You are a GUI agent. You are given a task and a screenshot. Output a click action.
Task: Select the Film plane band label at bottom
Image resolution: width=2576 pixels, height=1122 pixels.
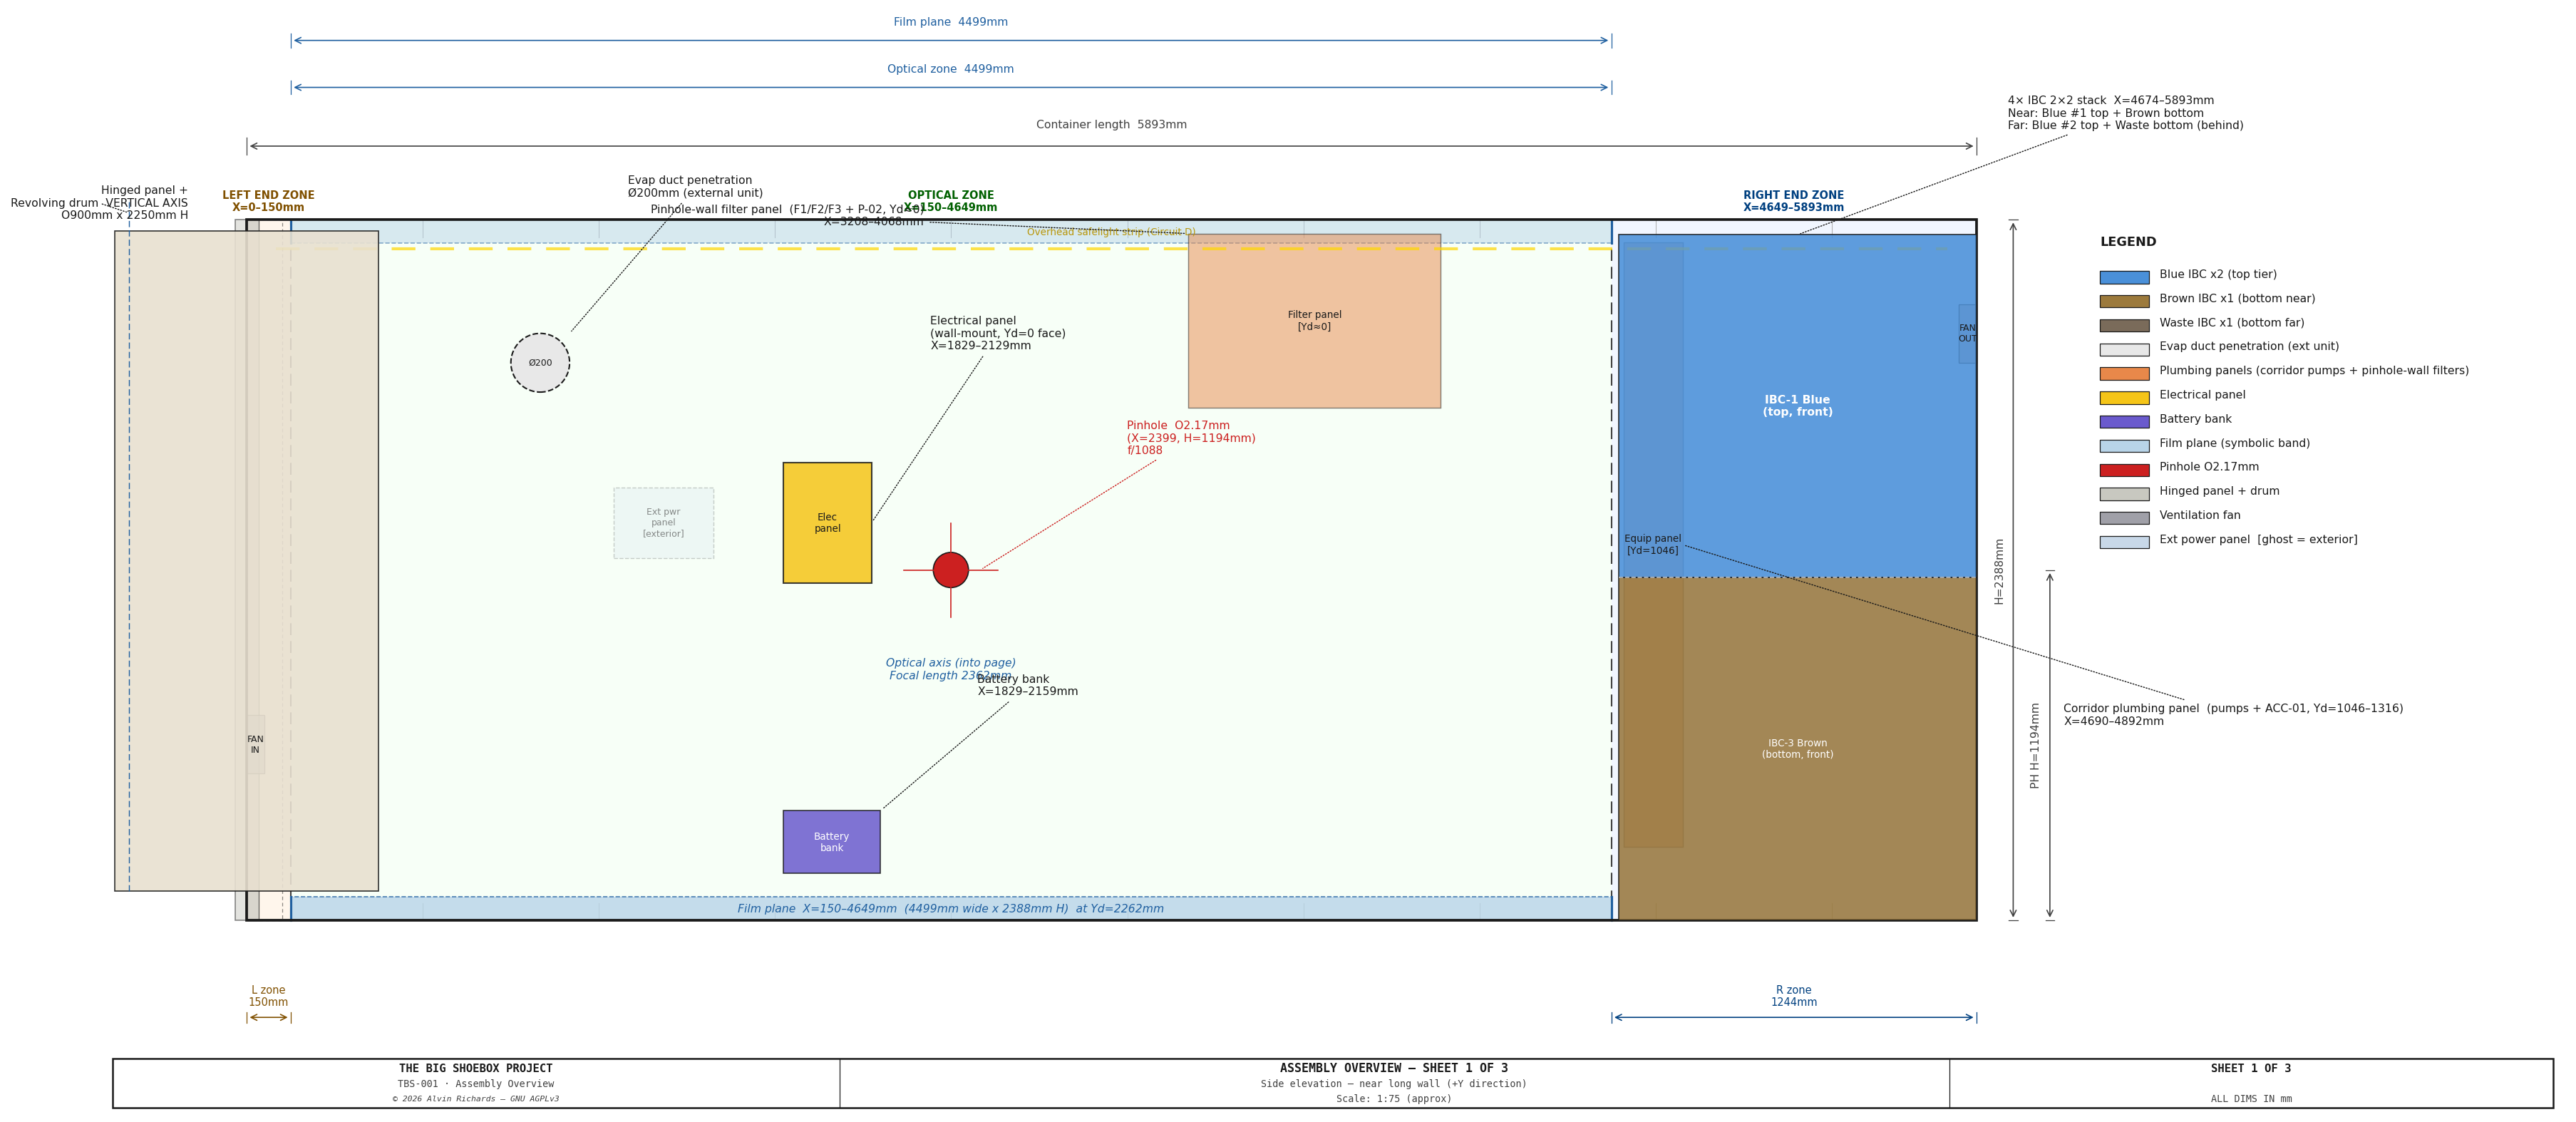[x=950, y=909]
